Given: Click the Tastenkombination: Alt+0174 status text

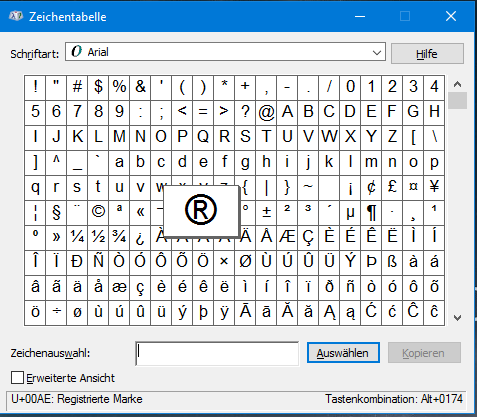Looking at the screenshot, I should [x=394, y=399].
